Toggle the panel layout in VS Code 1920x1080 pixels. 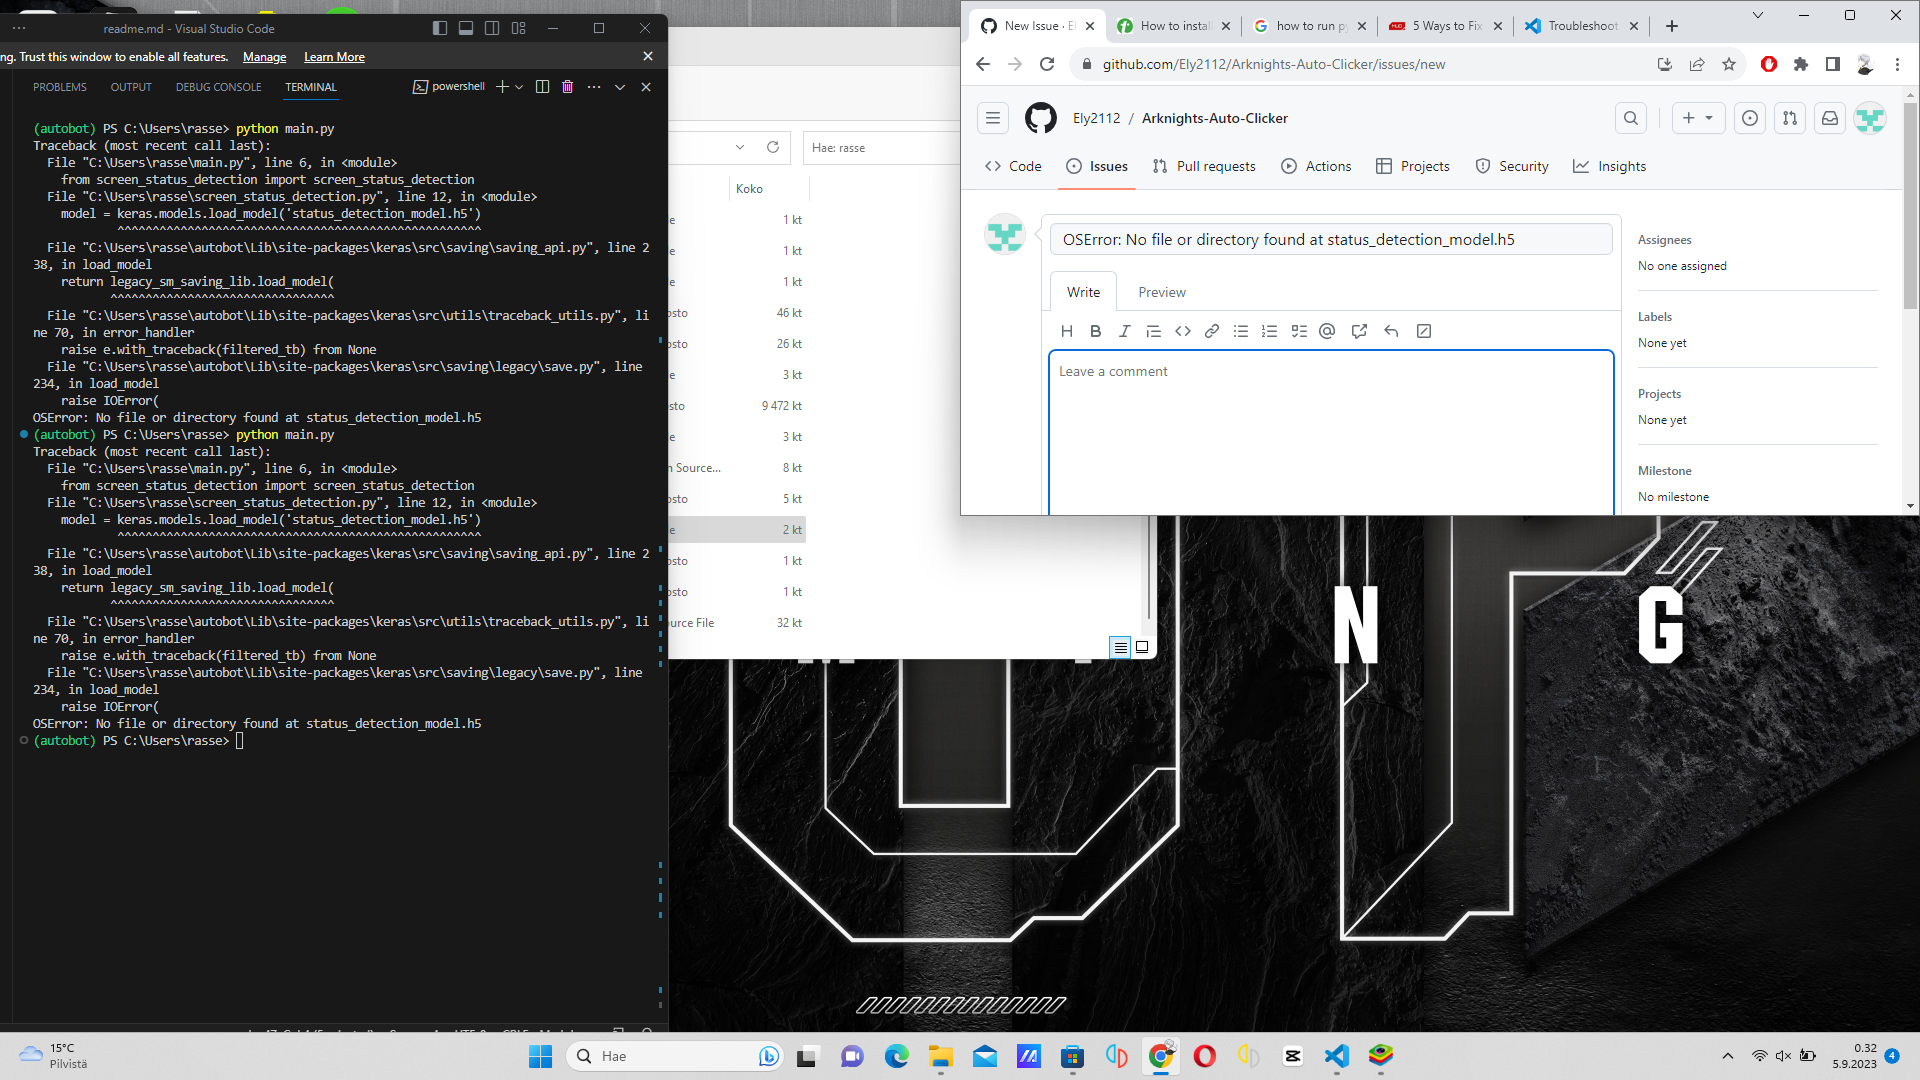466,27
